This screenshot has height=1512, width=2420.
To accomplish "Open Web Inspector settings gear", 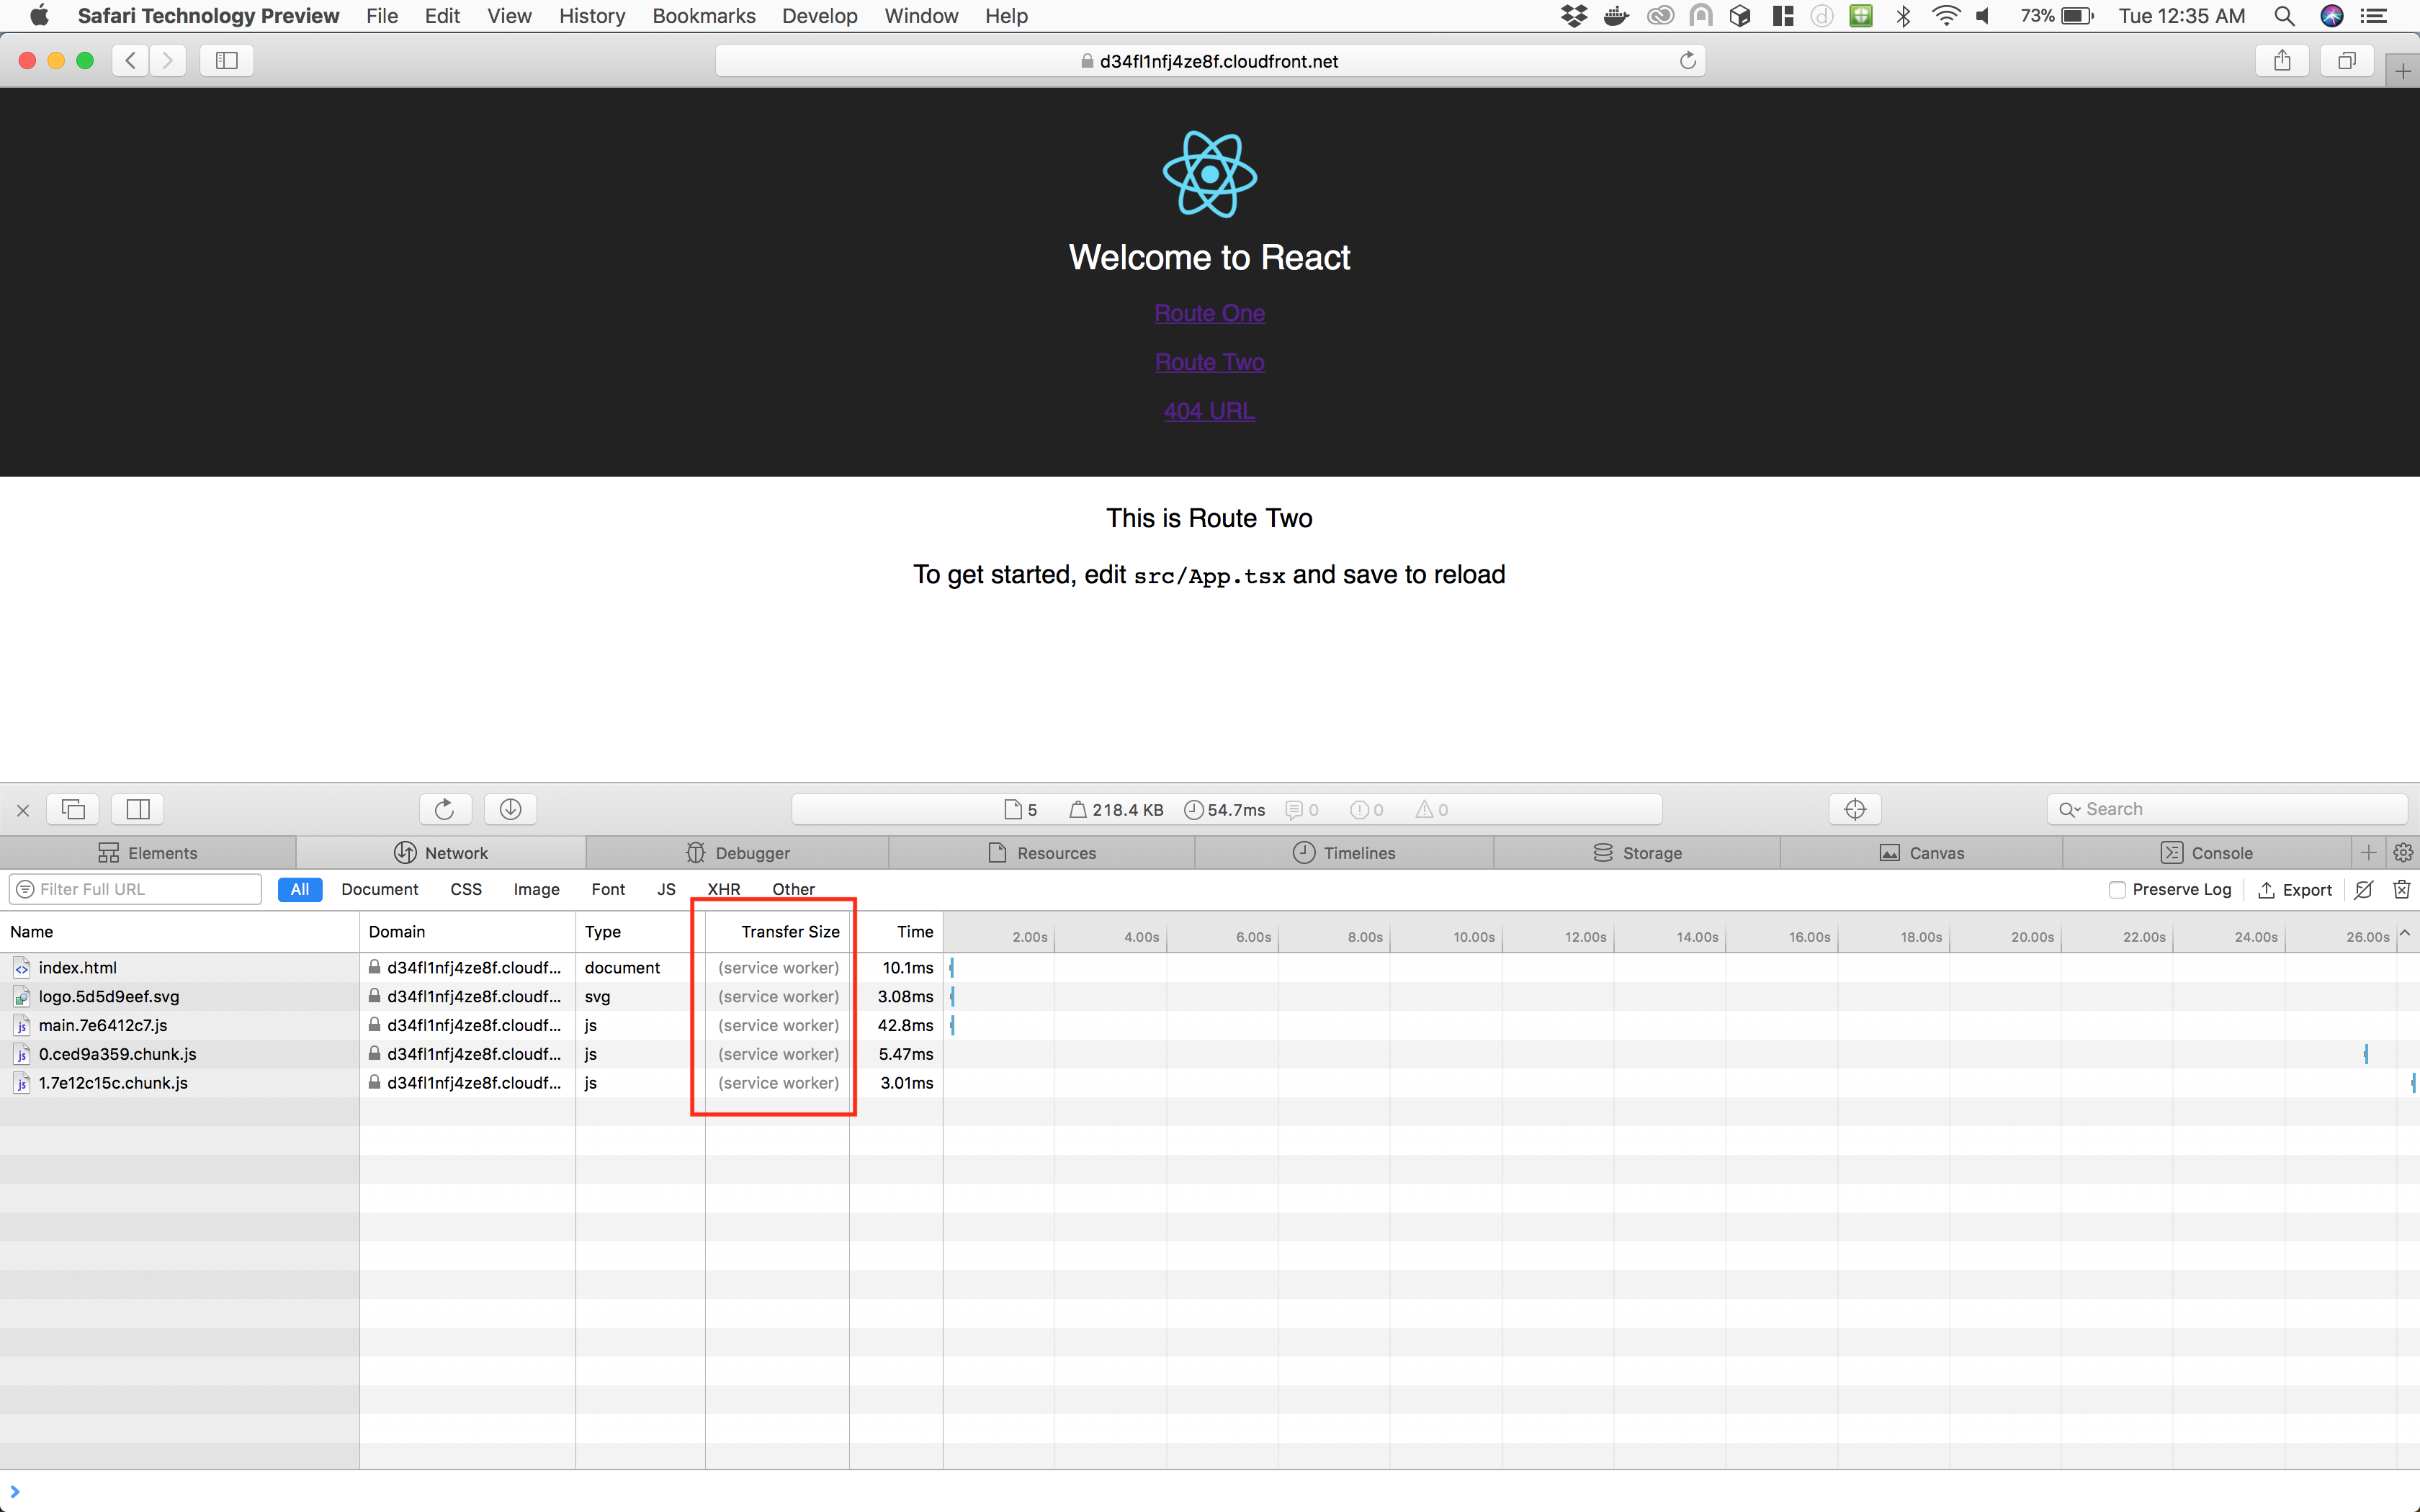I will (x=2403, y=852).
